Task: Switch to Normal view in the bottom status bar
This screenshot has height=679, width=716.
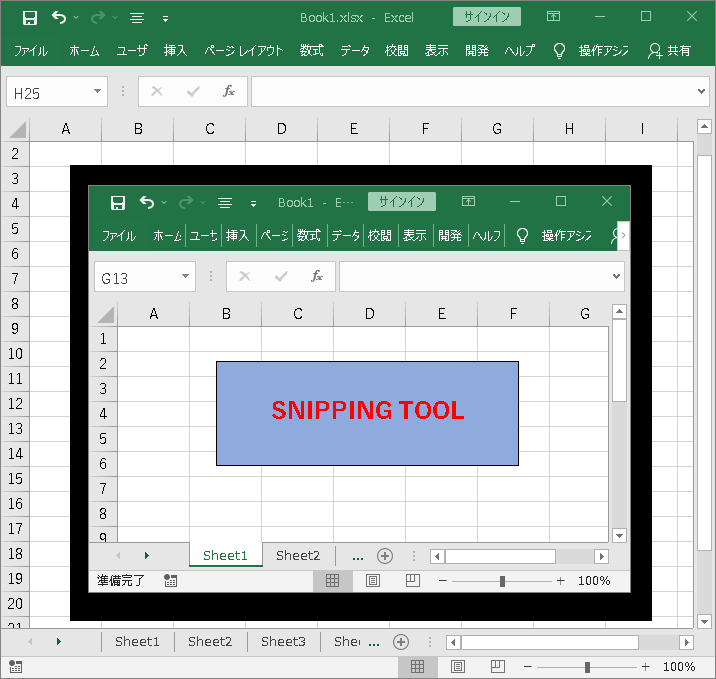Action: tap(417, 667)
